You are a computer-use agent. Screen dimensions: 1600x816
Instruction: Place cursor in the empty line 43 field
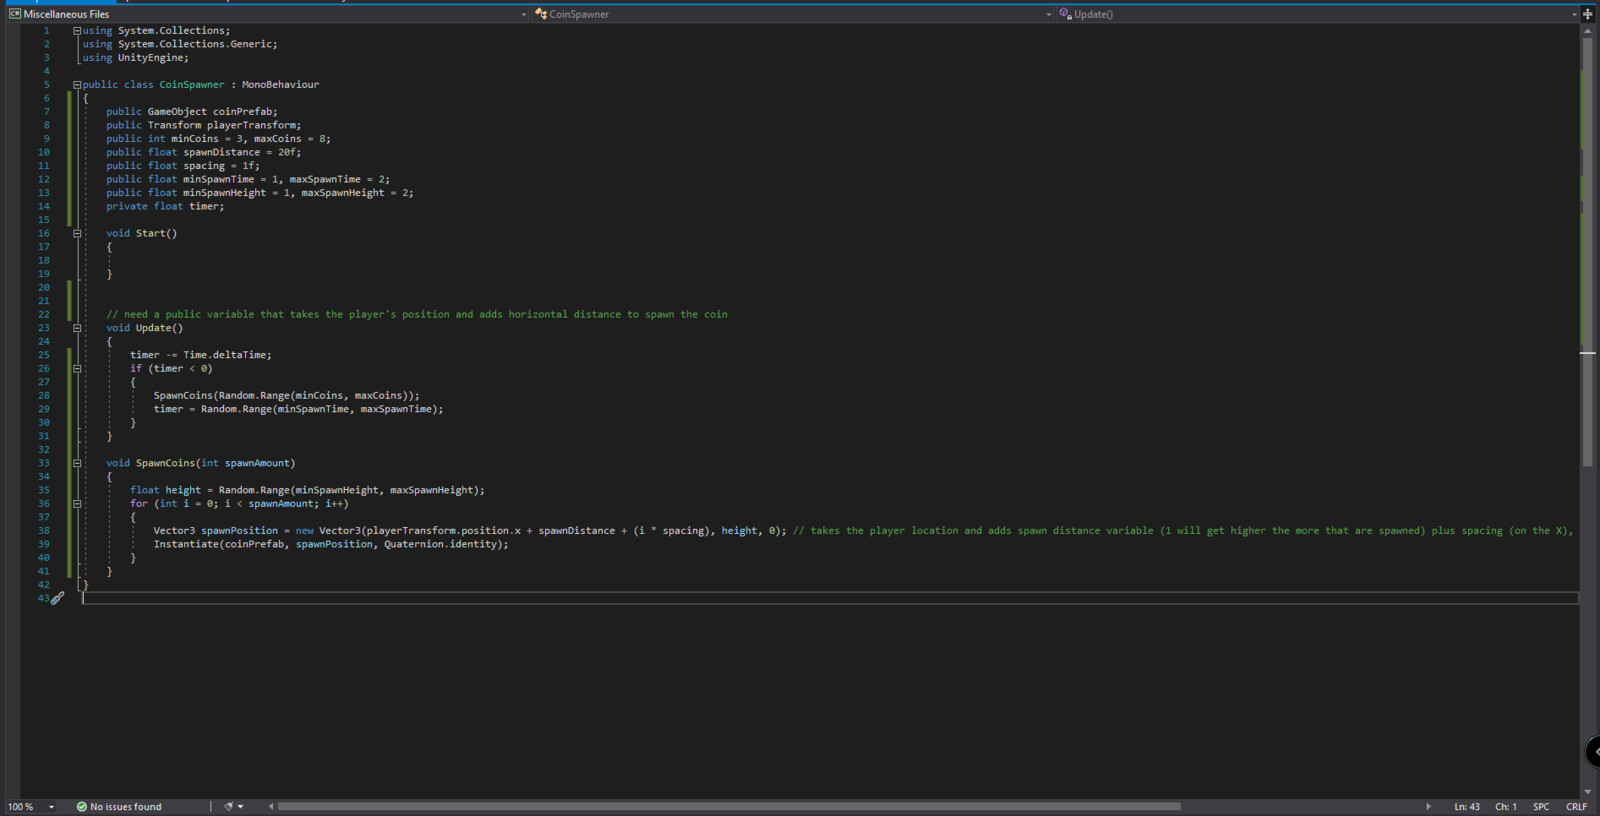click(x=830, y=598)
